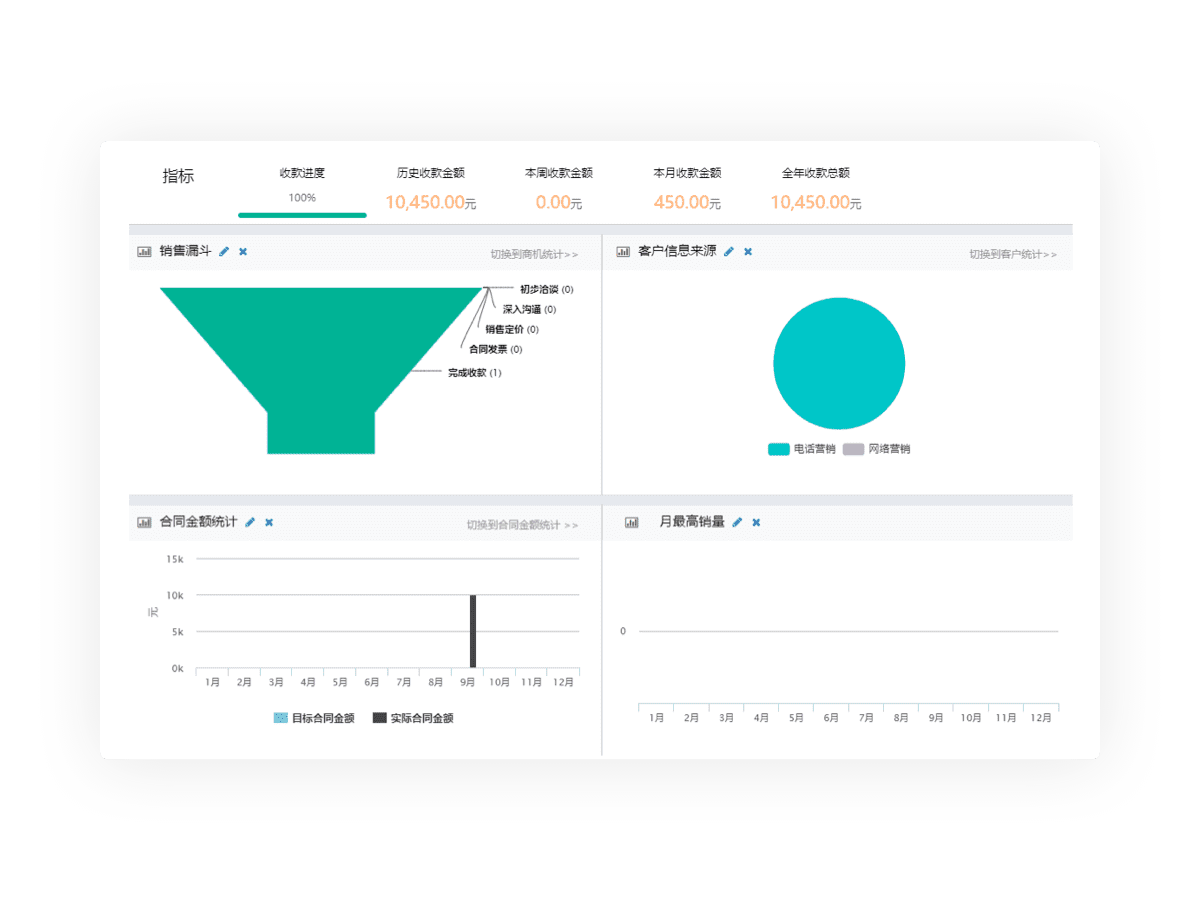This screenshot has width=1200, height=900.
Task: Click 全年收款总额 value 10,450.00元
Action: (815, 202)
